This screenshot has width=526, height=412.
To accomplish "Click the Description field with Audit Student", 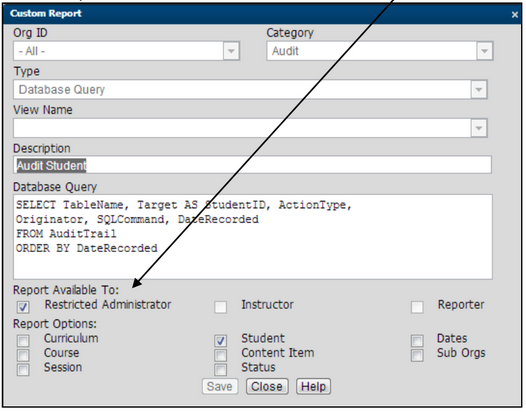I will pos(252,165).
